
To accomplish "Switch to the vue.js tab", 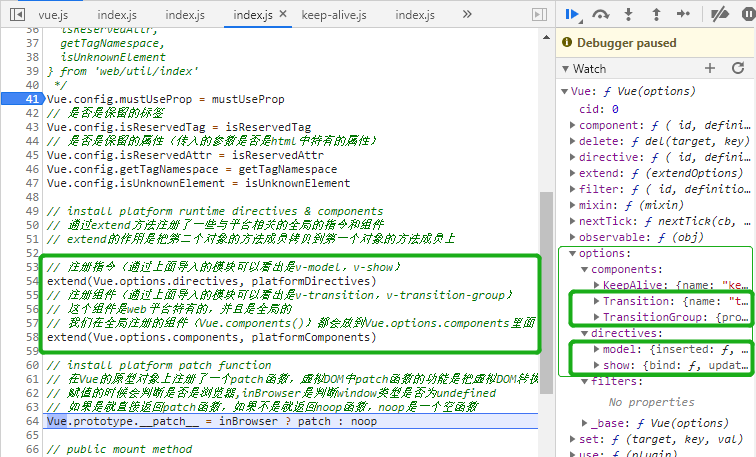I will (53, 15).
